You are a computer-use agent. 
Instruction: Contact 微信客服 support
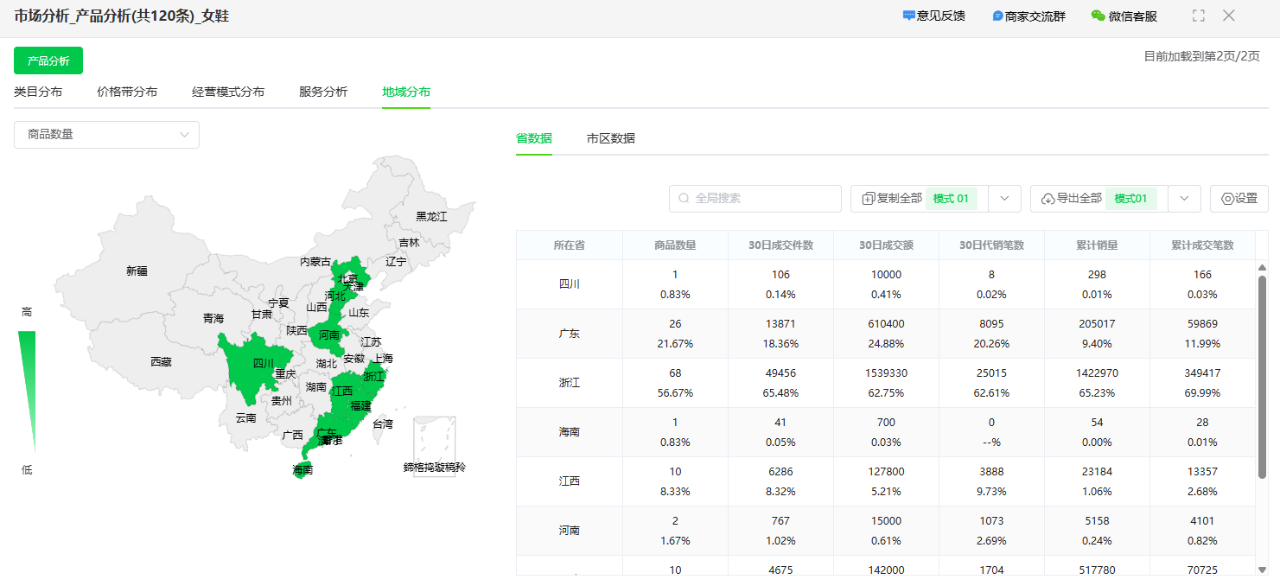pyautogui.click(x=1124, y=16)
